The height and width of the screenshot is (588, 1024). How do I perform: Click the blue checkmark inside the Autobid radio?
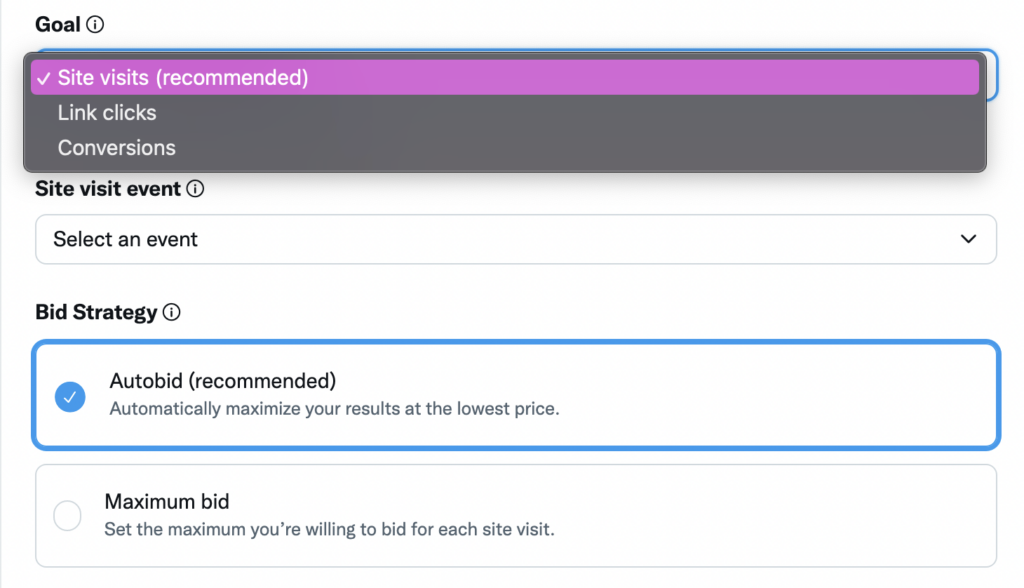point(69,397)
